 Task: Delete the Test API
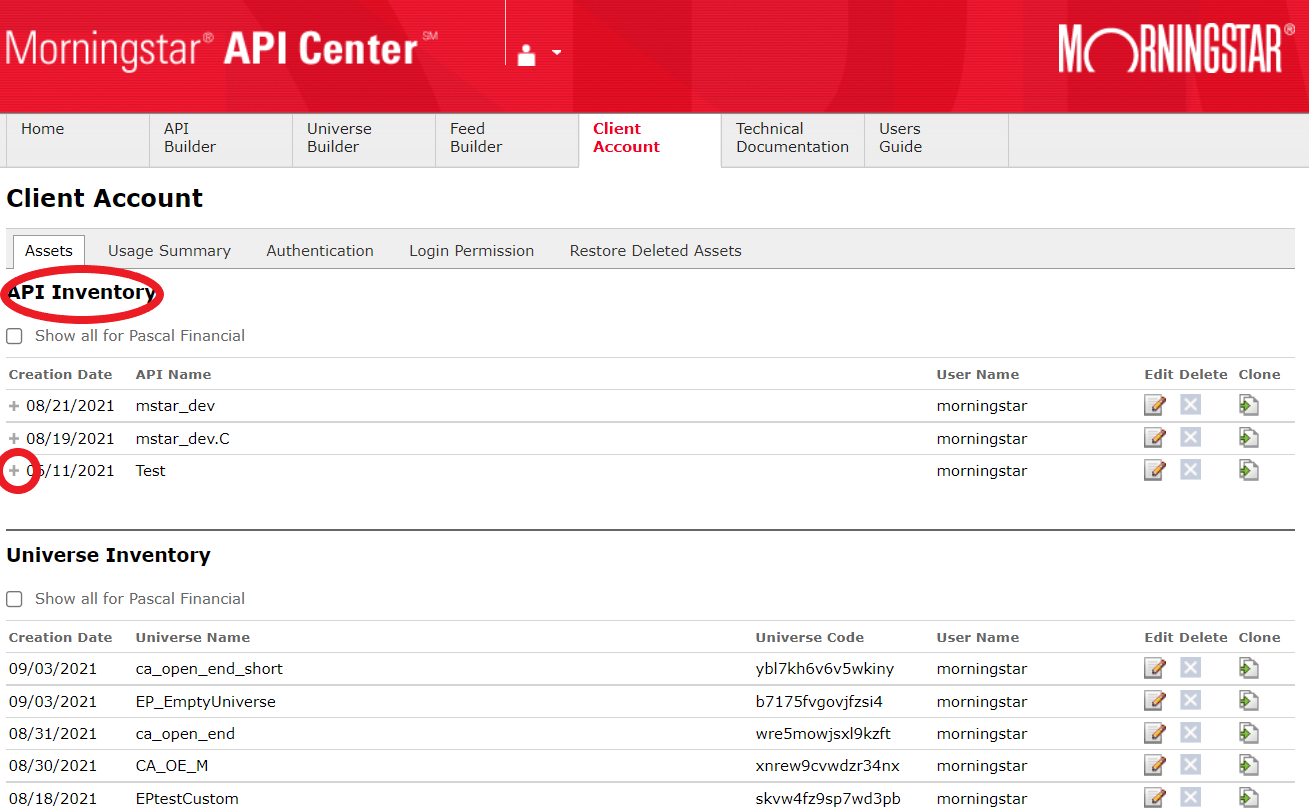pos(1190,470)
